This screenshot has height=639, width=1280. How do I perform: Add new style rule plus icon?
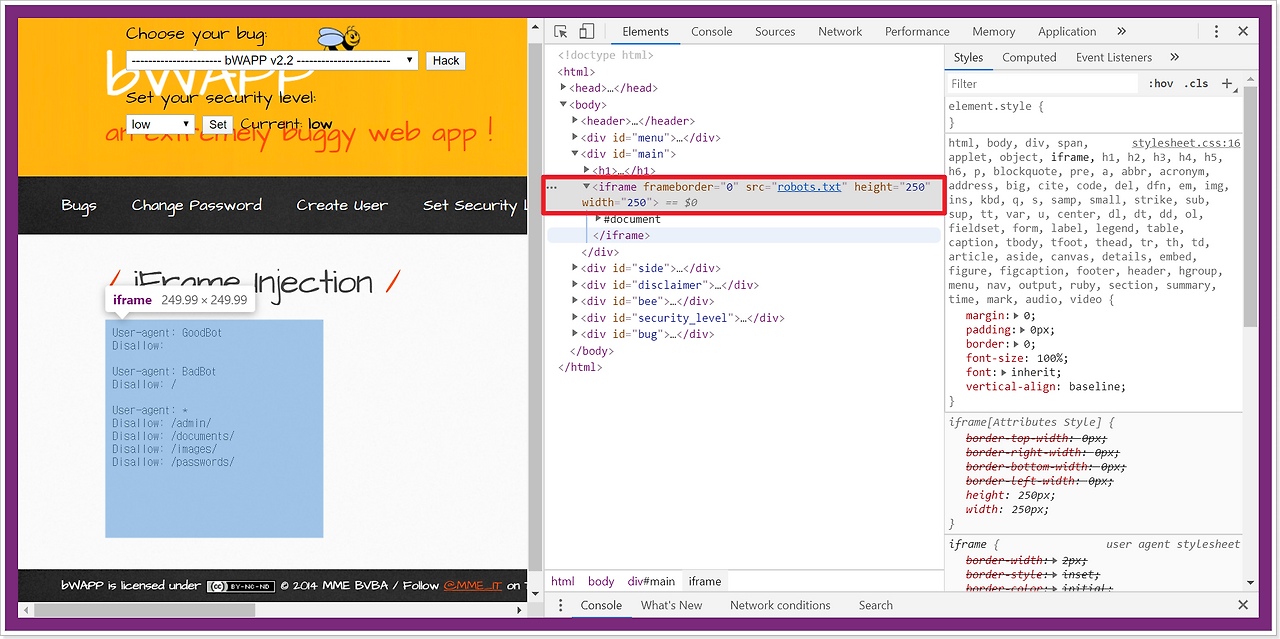[x=1227, y=84]
